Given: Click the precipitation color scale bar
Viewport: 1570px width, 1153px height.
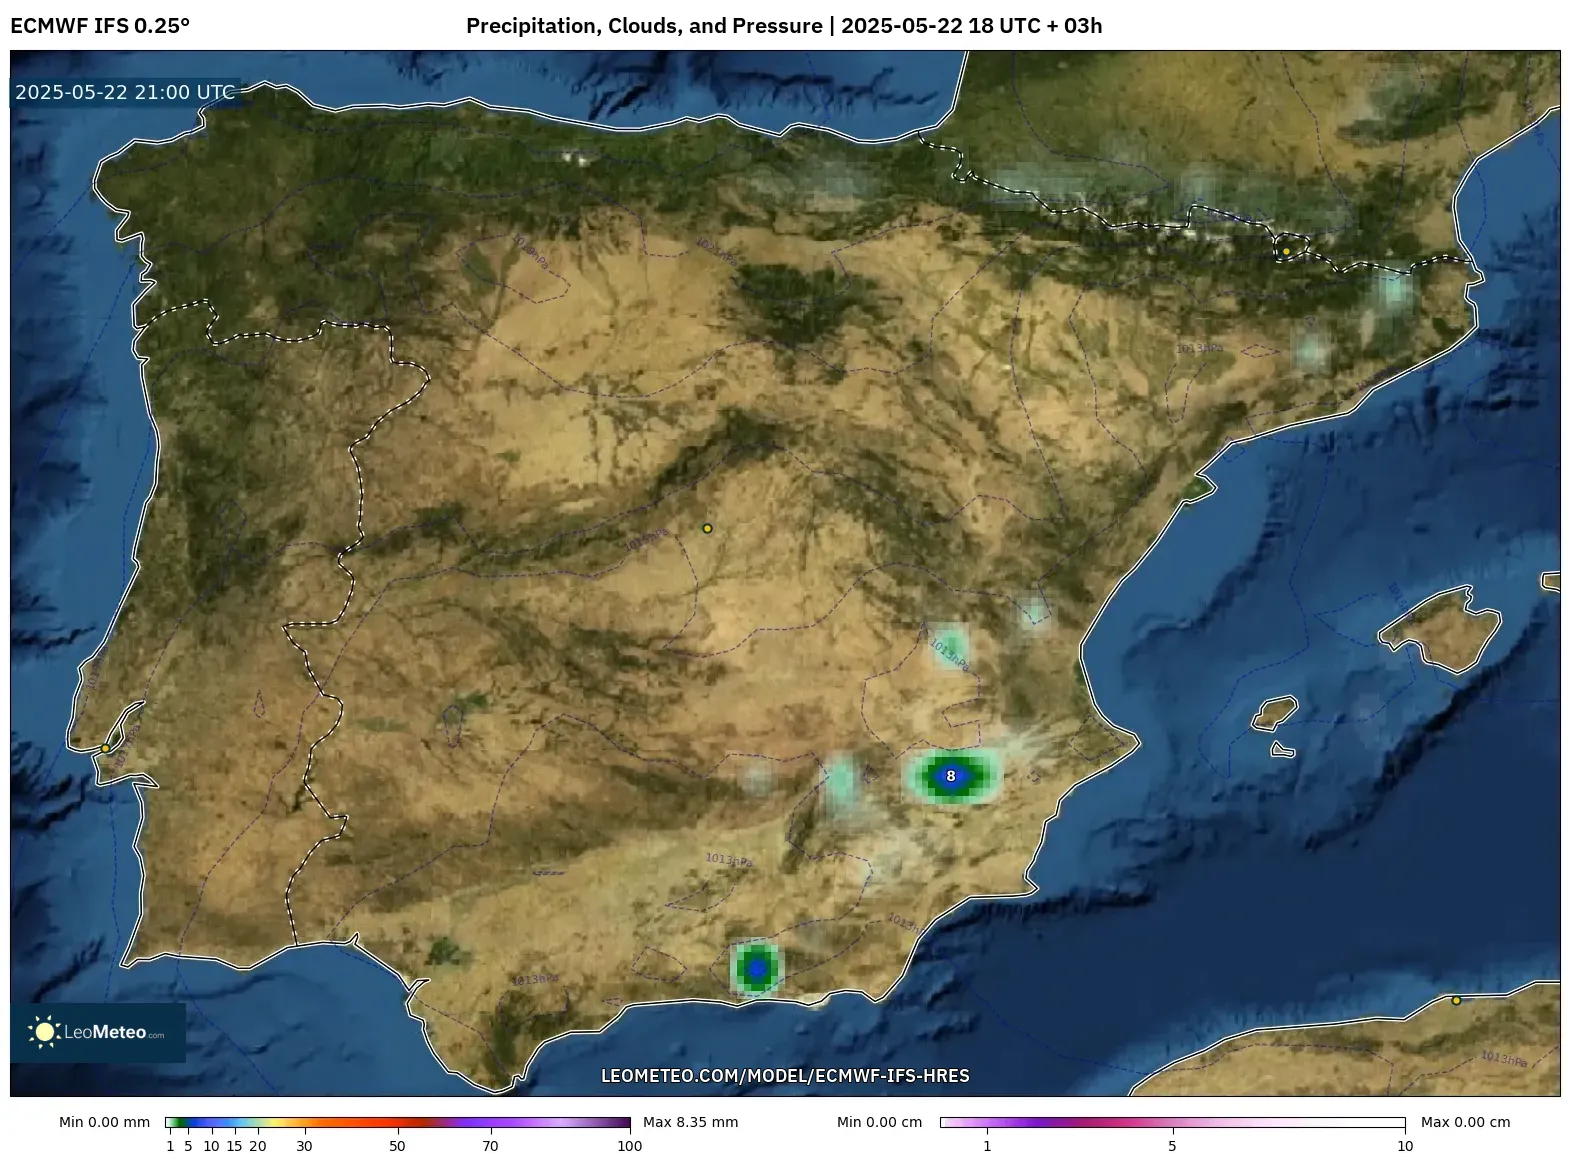Looking at the screenshot, I should (398, 1123).
